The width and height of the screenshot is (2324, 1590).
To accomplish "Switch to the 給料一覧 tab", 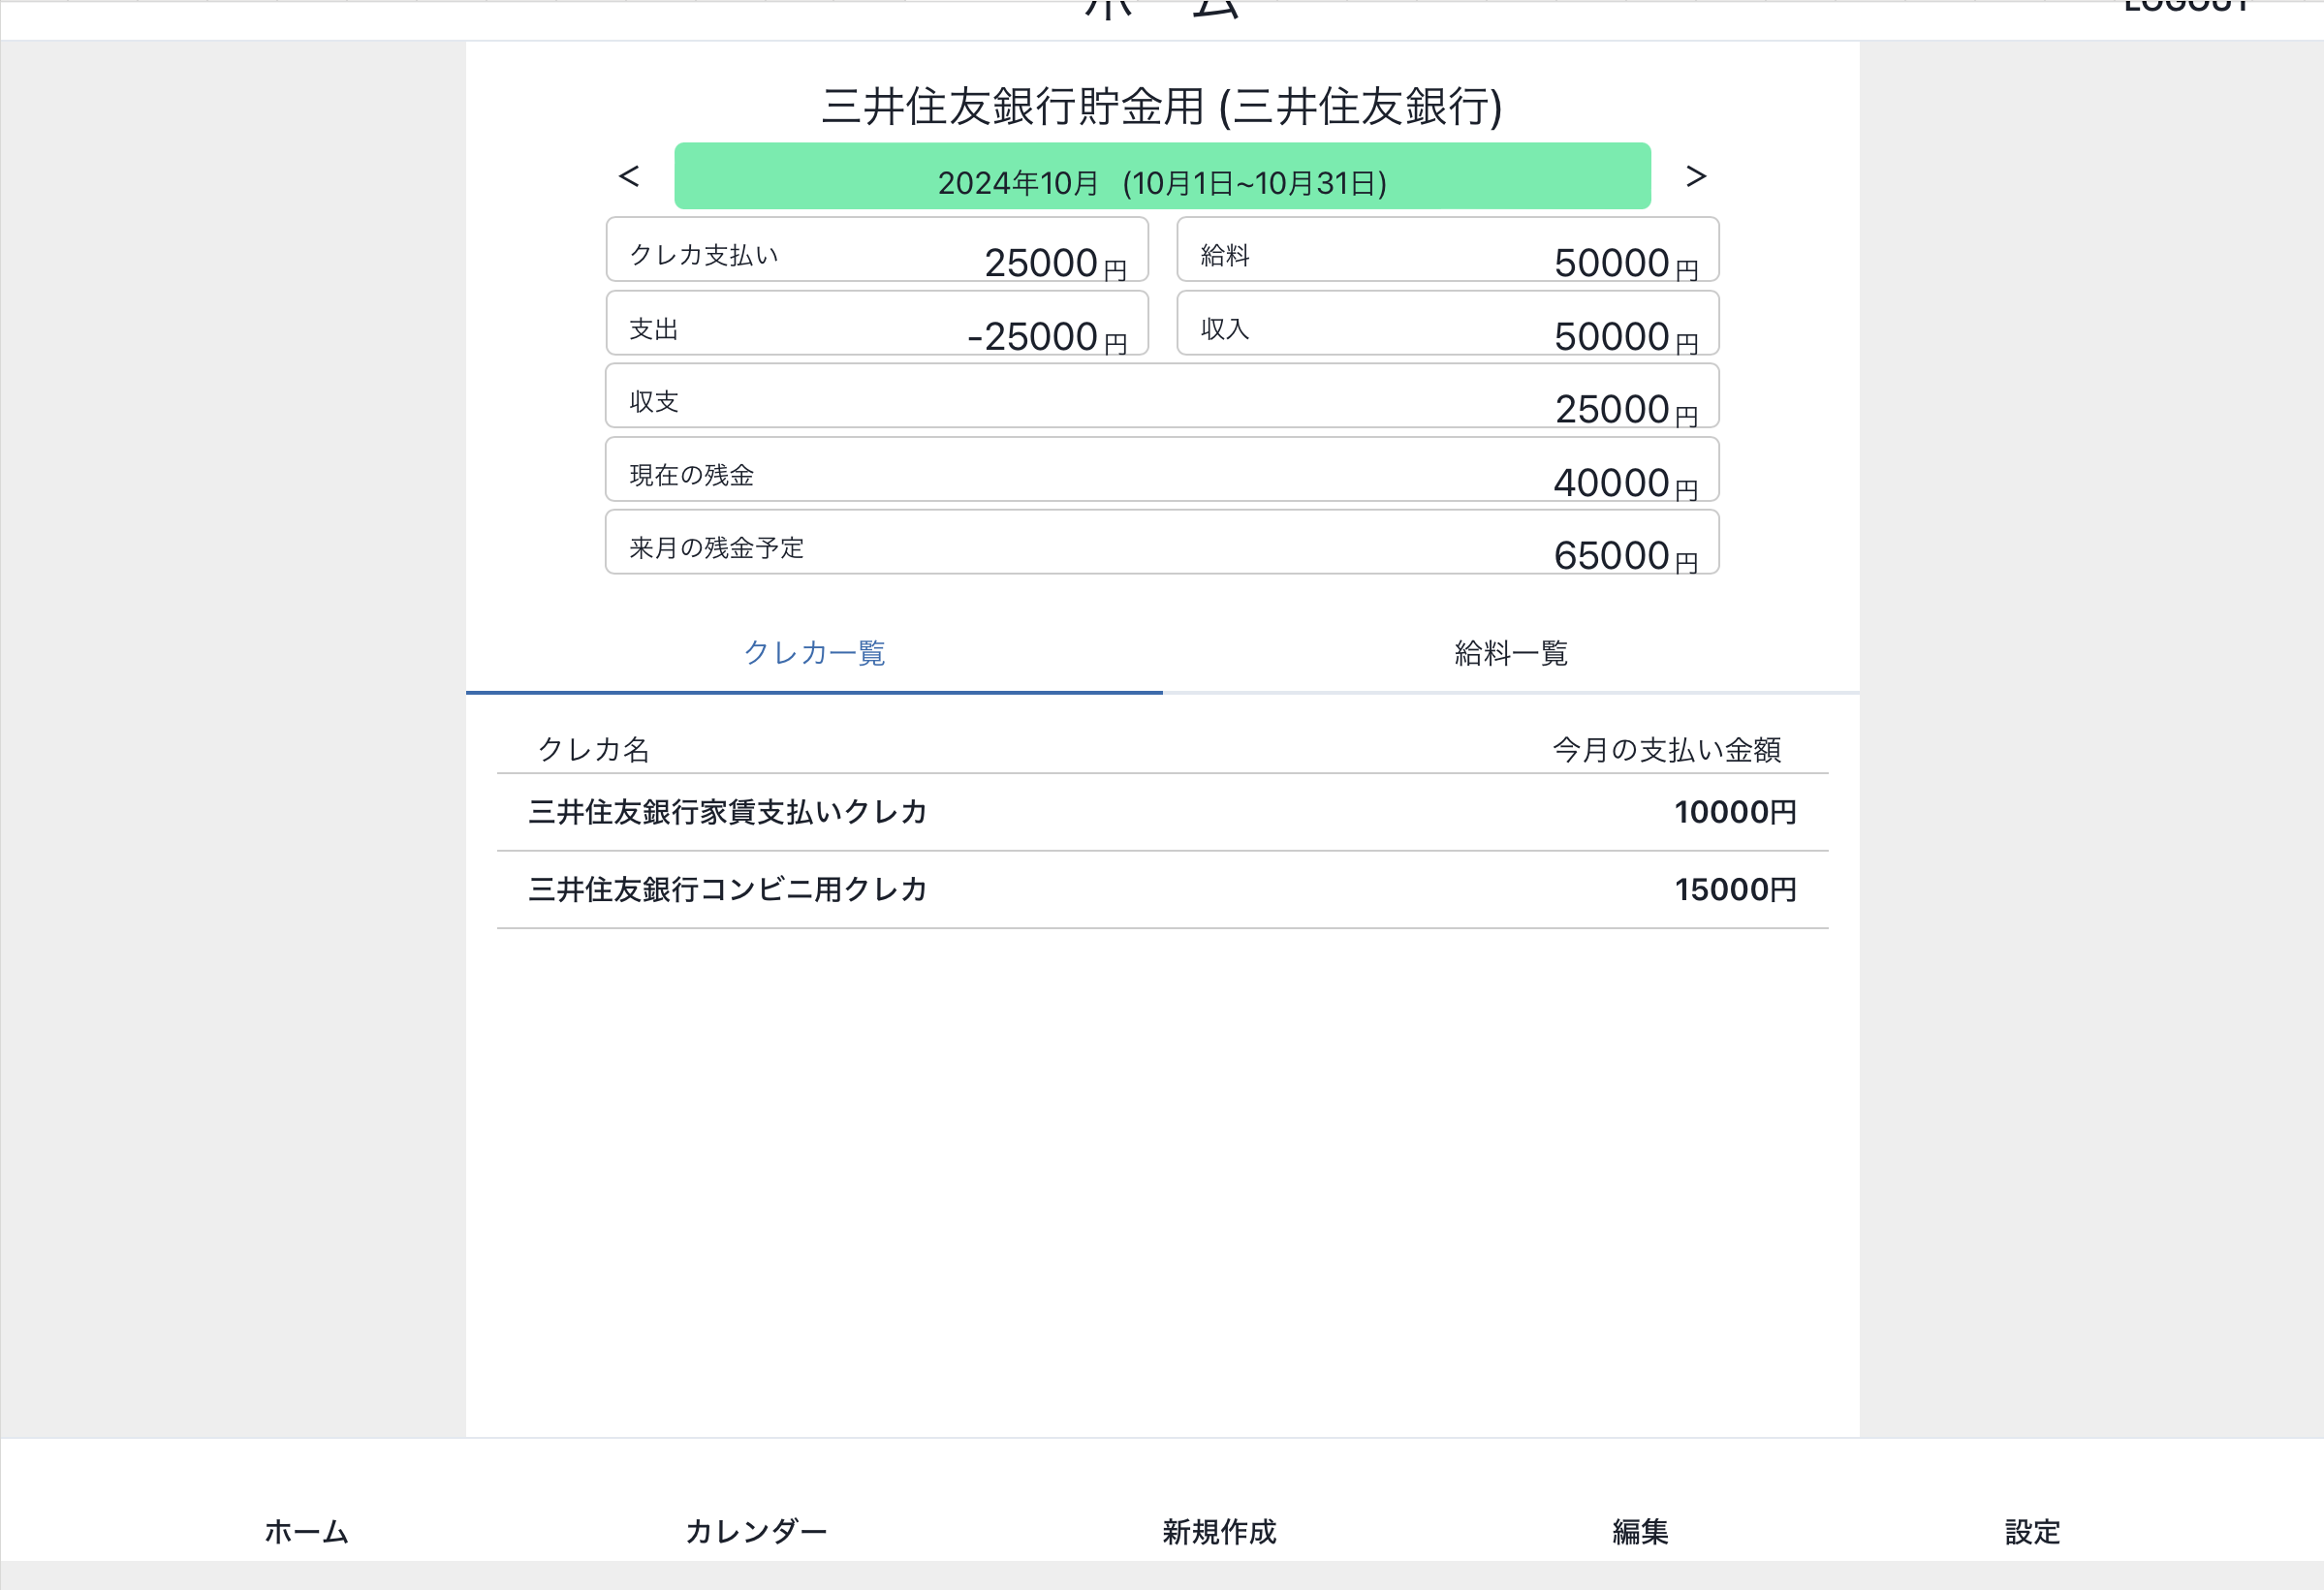I will [x=1511, y=653].
